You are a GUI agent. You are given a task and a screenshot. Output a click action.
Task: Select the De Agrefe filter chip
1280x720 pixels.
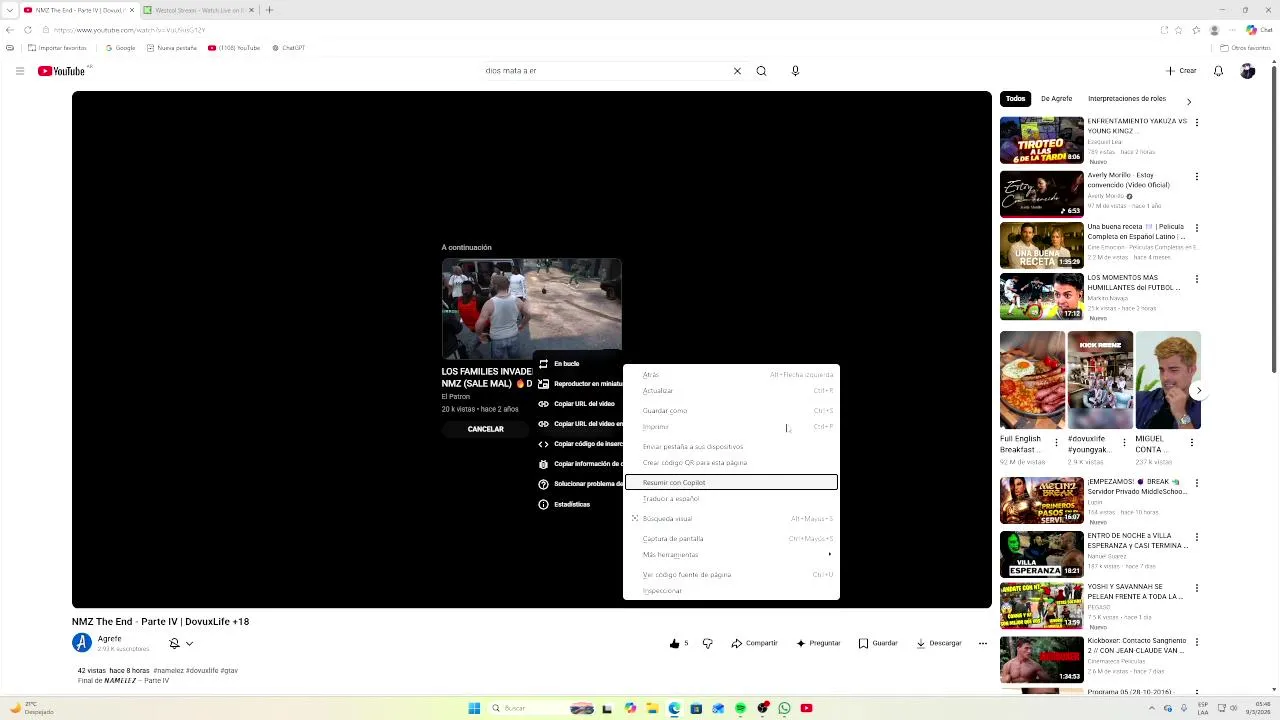coord(1056,99)
